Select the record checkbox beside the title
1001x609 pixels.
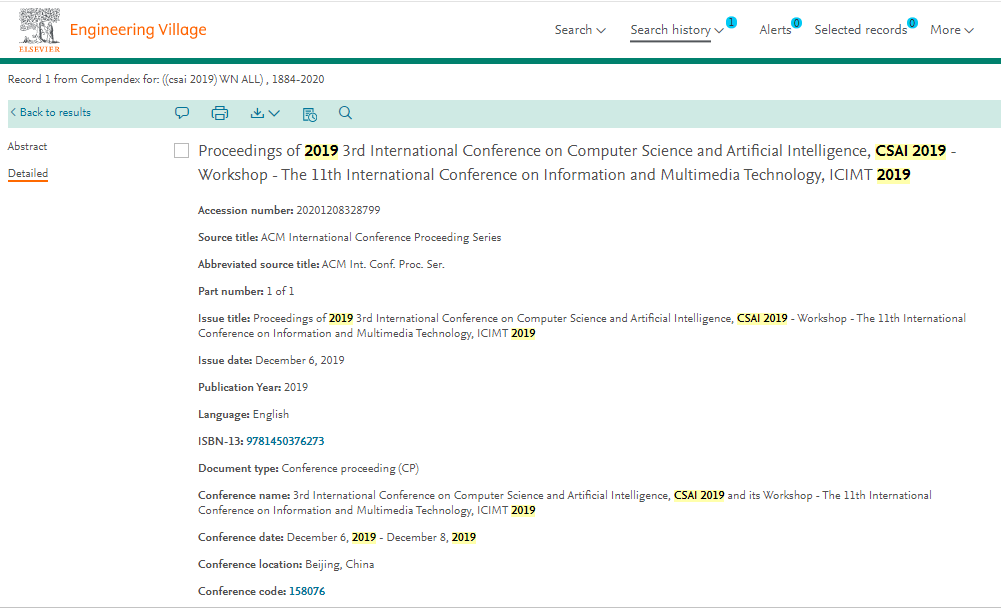(182, 151)
